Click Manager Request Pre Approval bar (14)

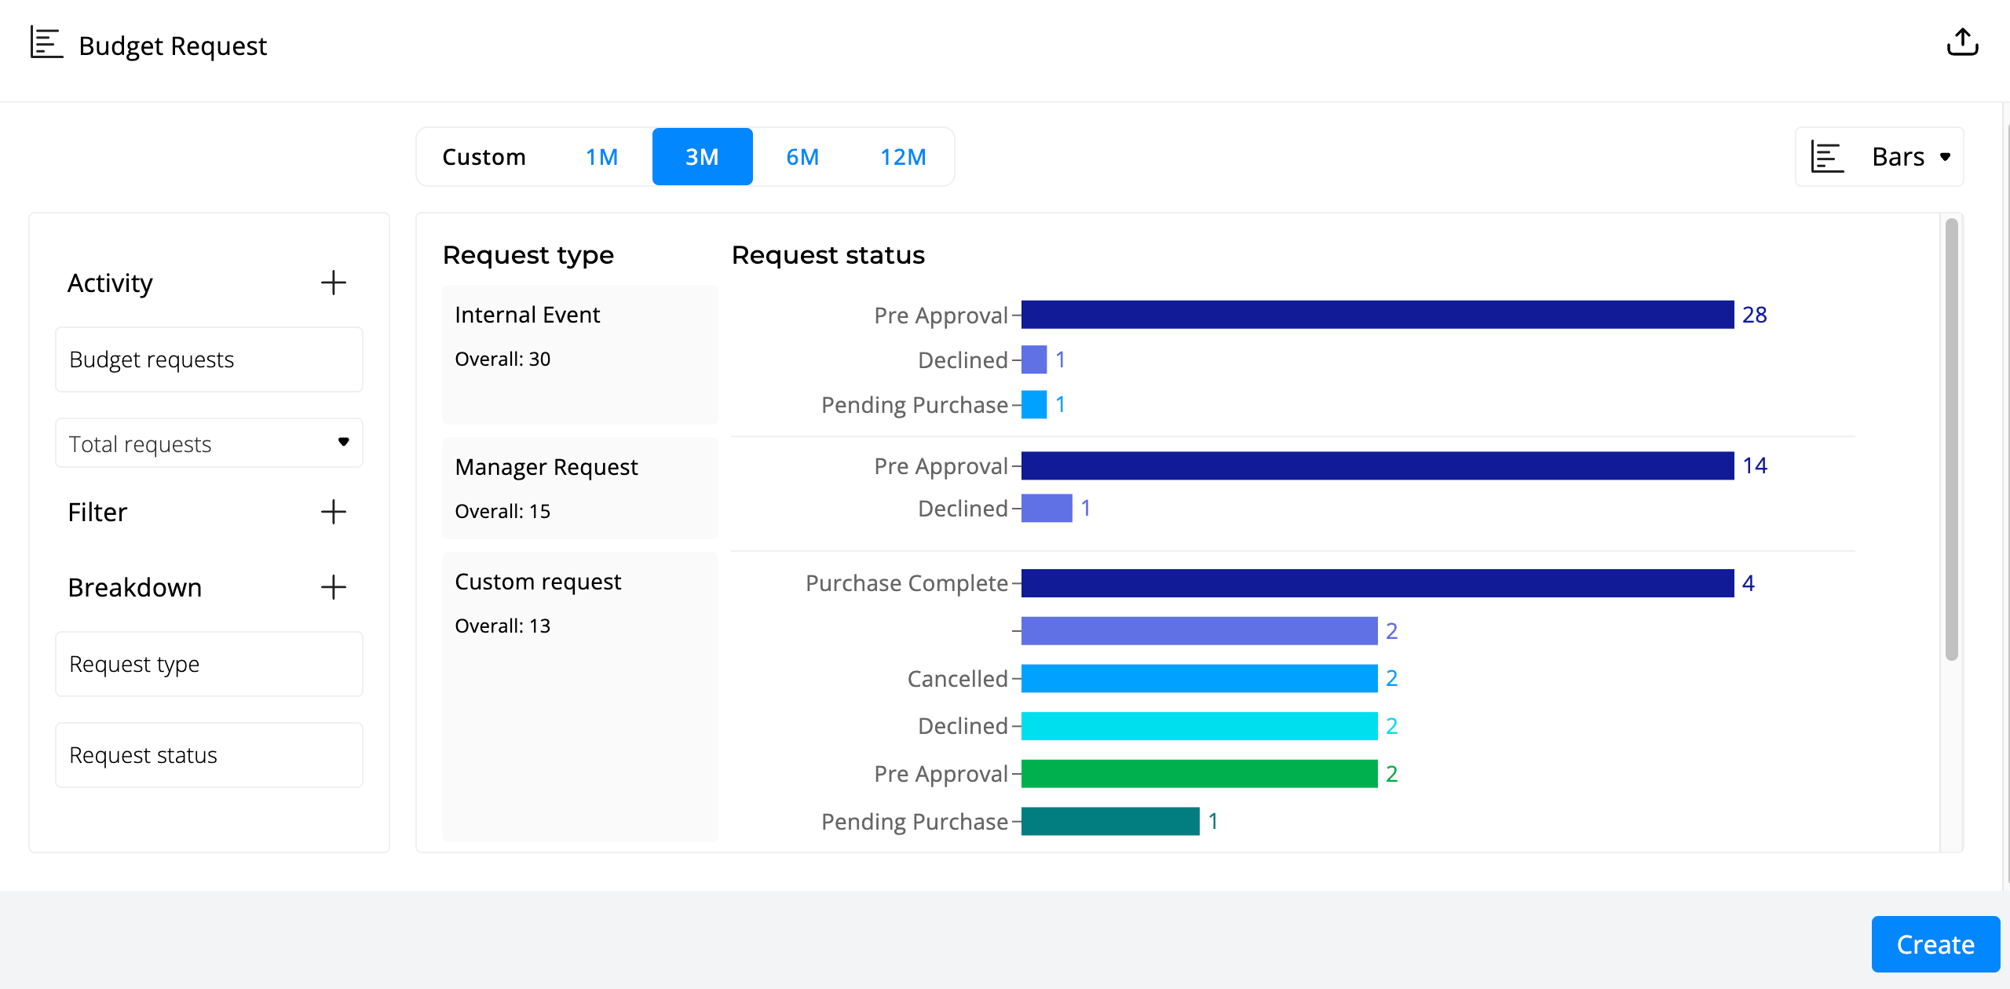[1377, 465]
